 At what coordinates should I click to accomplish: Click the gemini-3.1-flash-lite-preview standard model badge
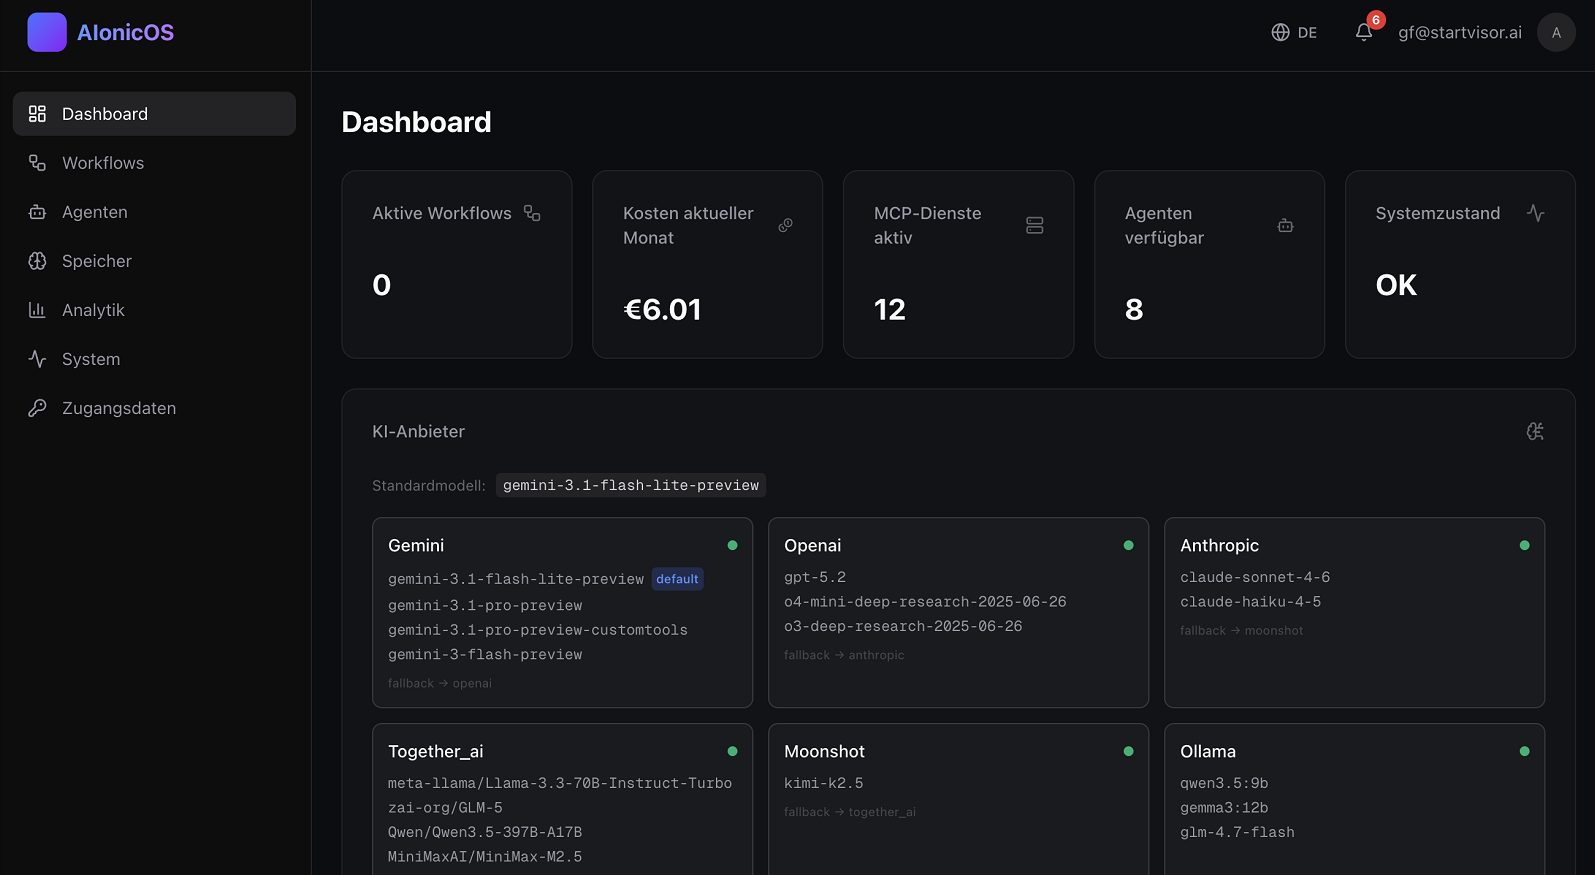tap(630, 485)
